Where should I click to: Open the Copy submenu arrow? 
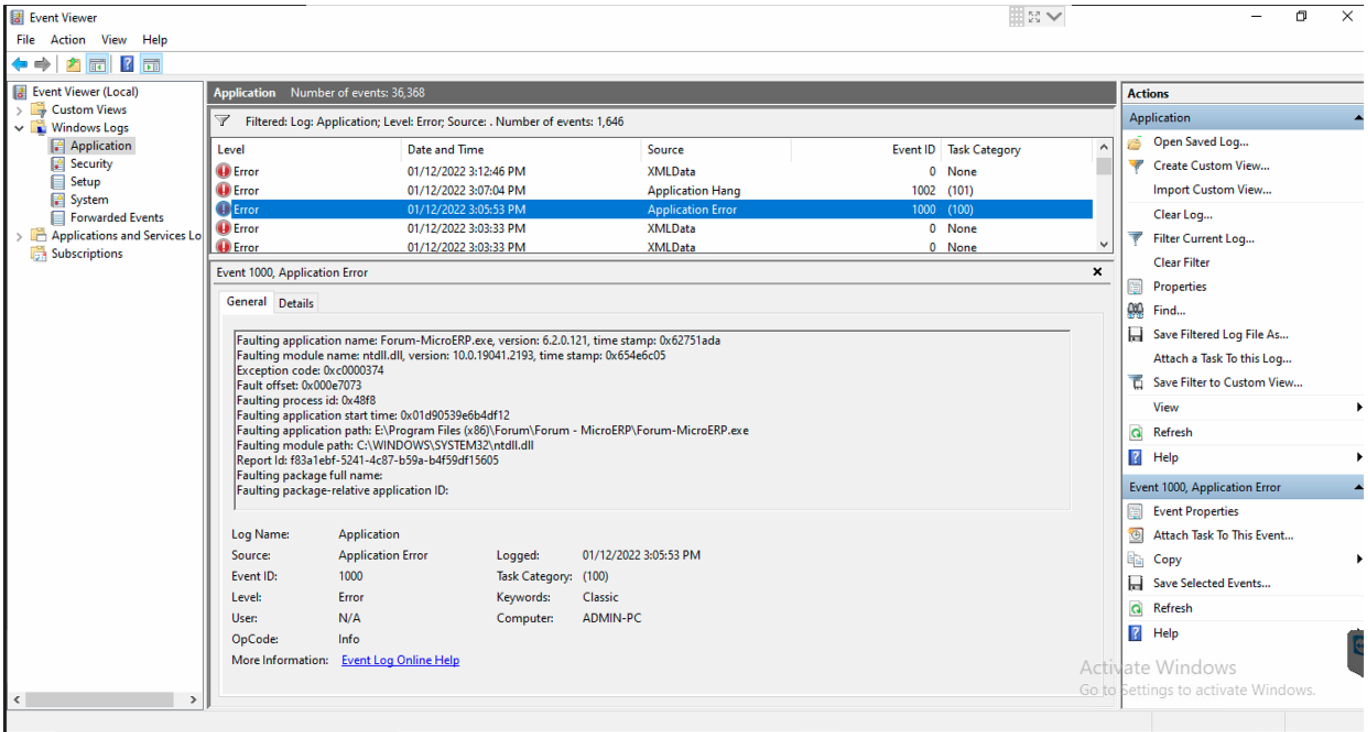coord(1359,559)
